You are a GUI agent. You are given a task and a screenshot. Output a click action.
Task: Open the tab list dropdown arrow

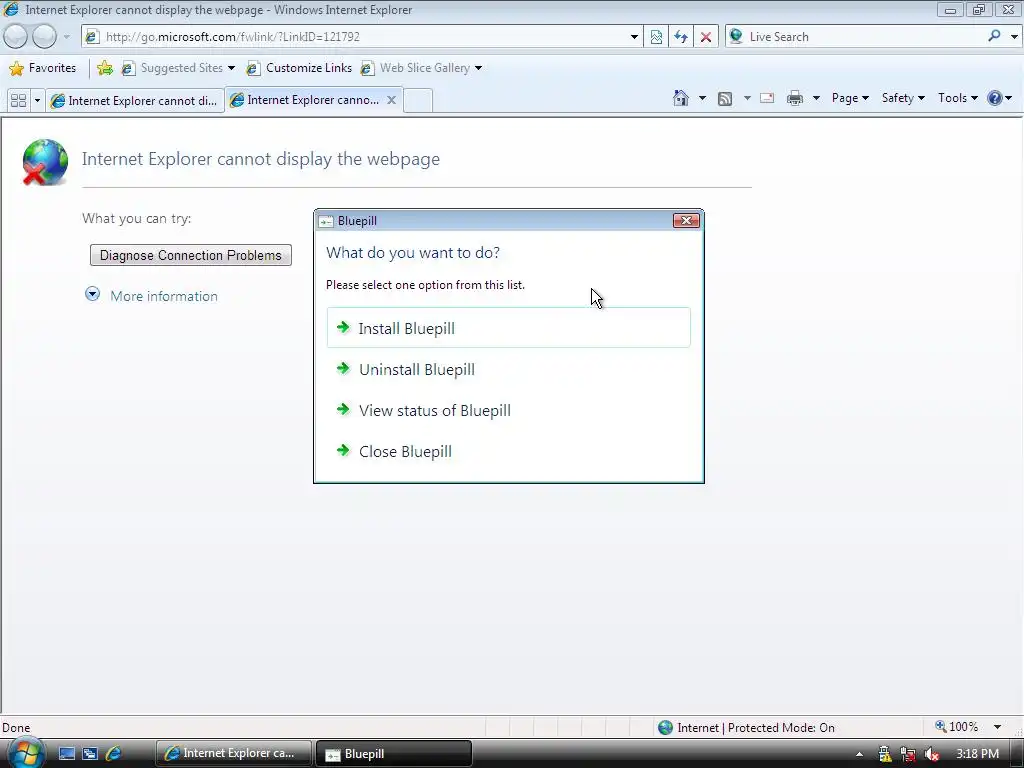pos(37,101)
